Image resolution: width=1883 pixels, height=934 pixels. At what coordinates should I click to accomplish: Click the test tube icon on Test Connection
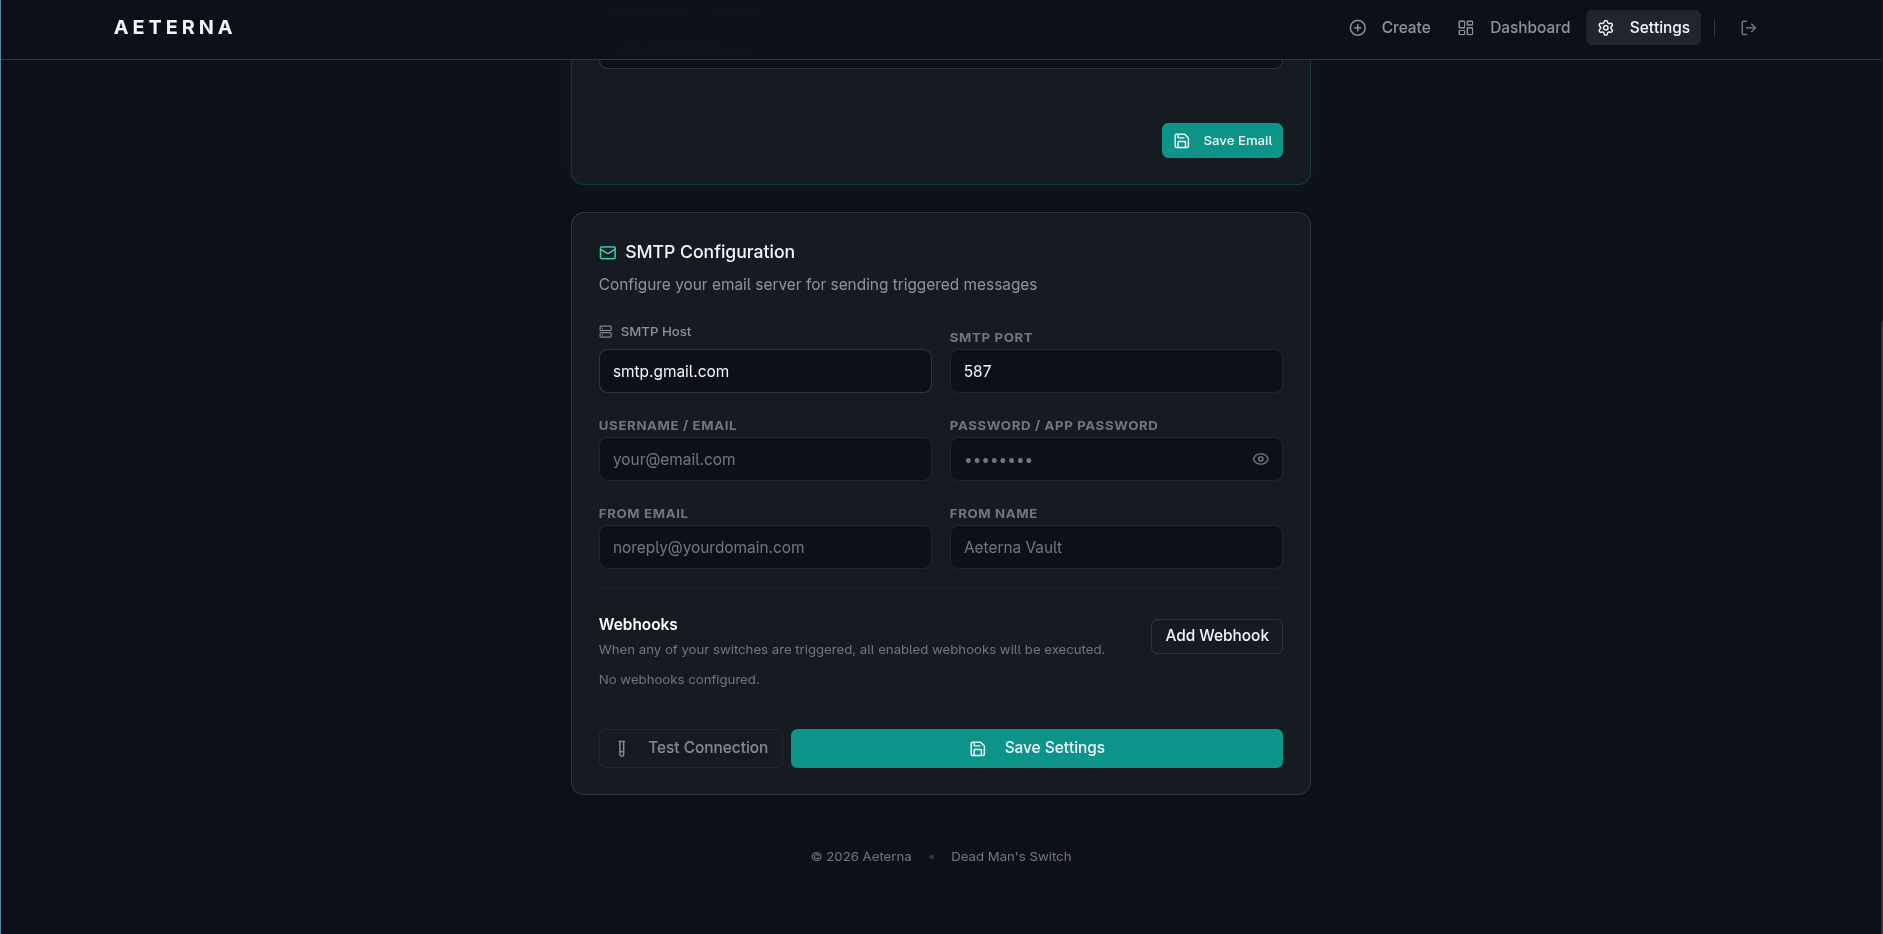click(622, 748)
